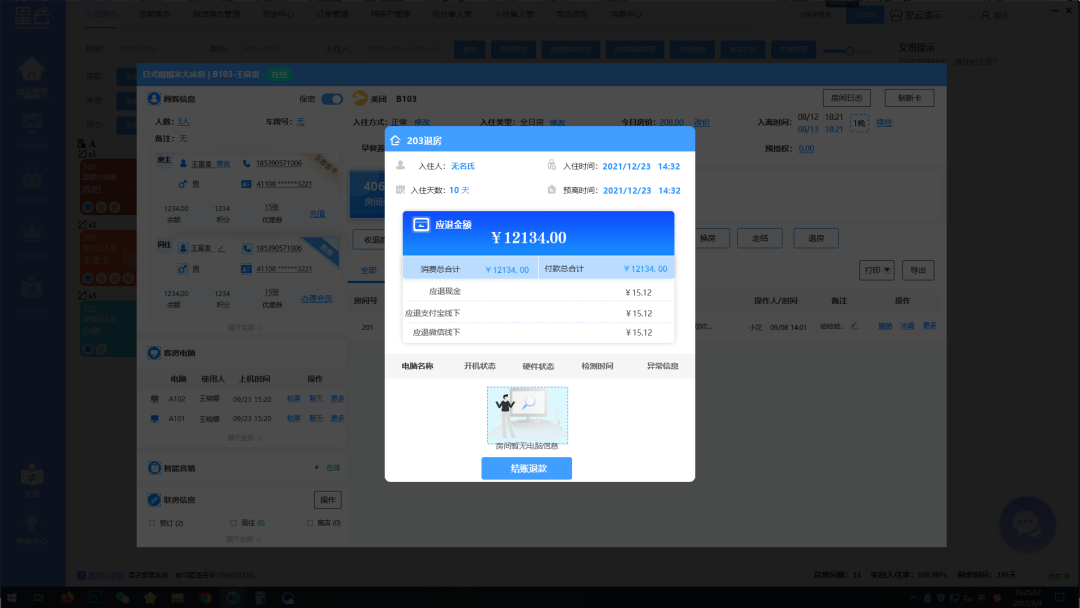This screenshot has height=608, width=1080.
Task: Click the guest person icon beside 入住人
Action: pyautogui.click(x=400, y=165)
